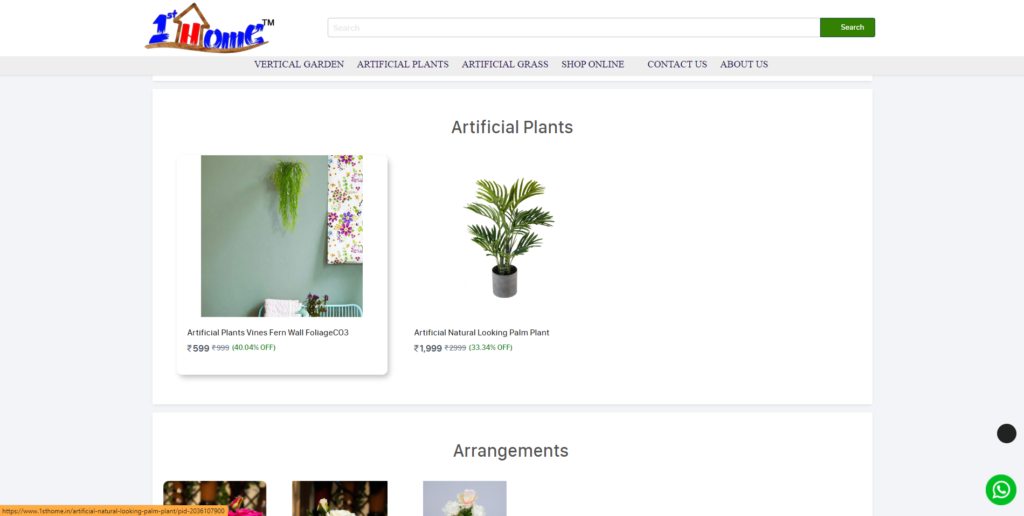
Task: Click the green Search button
Action: 848,27
